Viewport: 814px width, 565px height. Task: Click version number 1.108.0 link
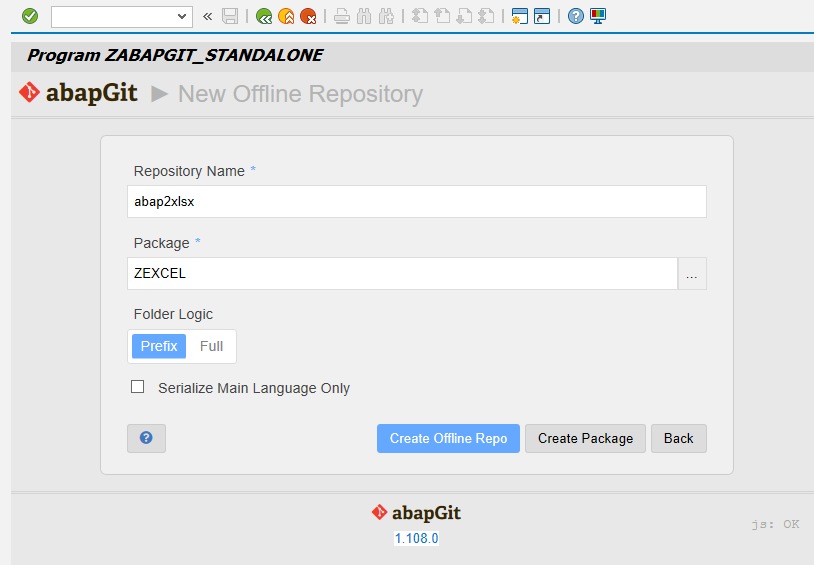(x=416, y=539)
